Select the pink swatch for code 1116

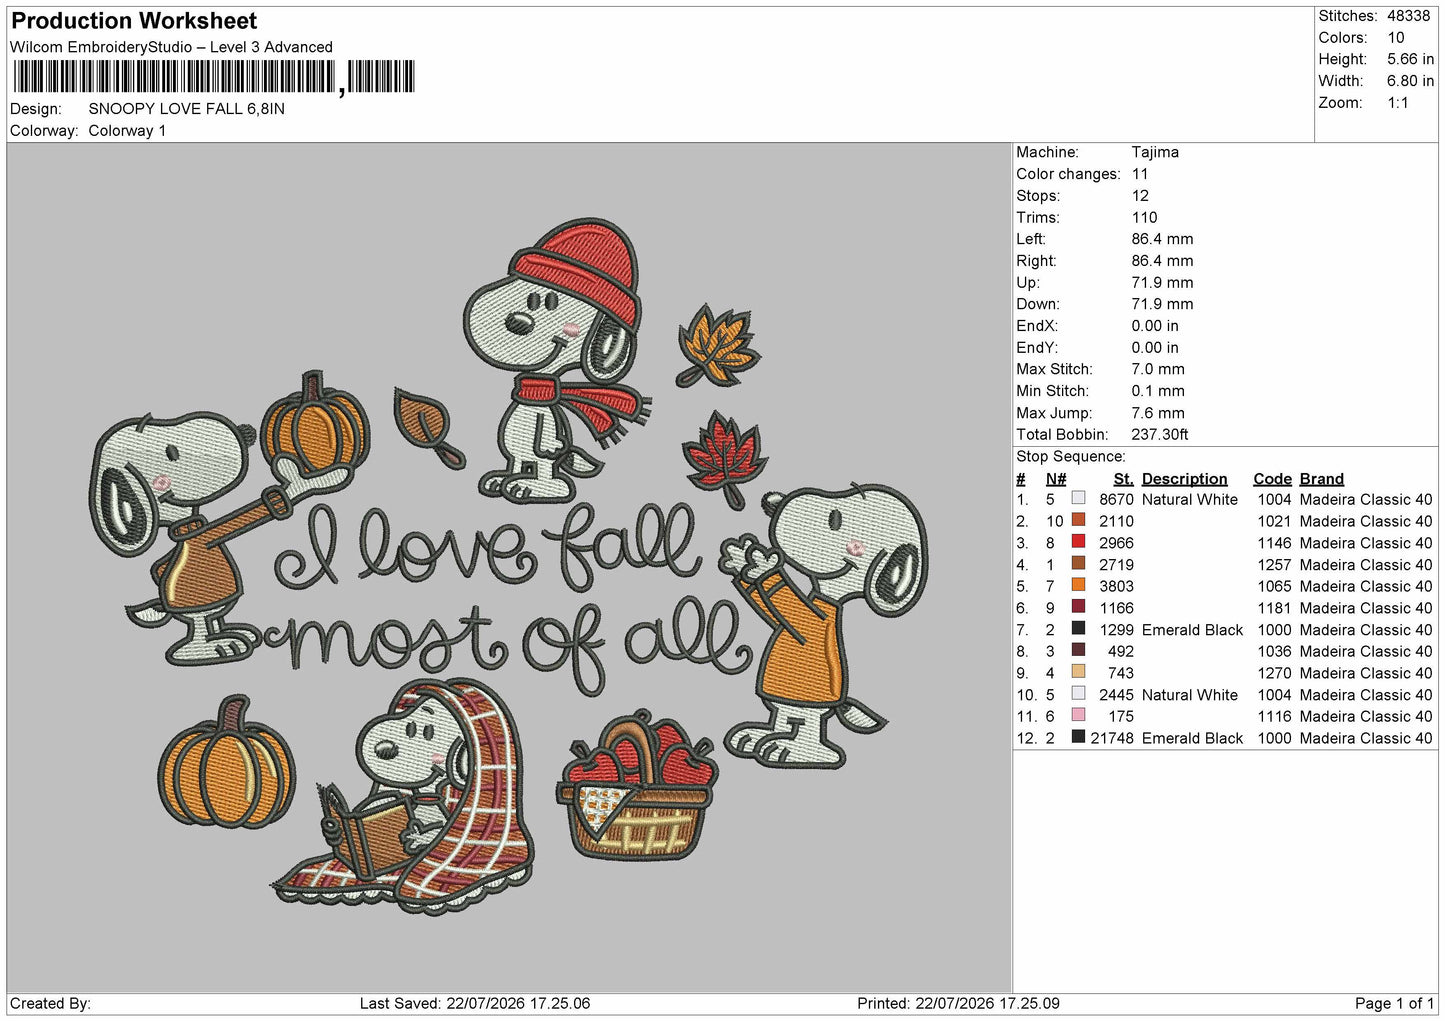tap(1078, 715)
